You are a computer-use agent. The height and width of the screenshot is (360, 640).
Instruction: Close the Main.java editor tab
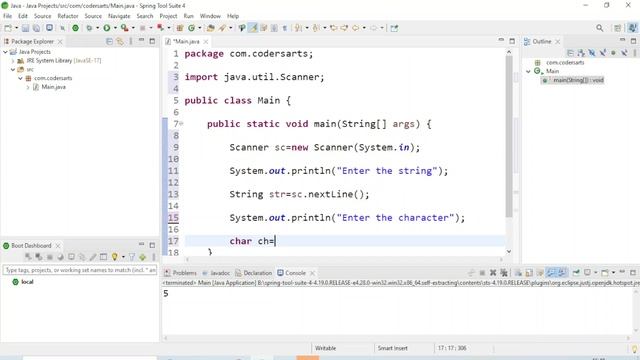(206, 41)
